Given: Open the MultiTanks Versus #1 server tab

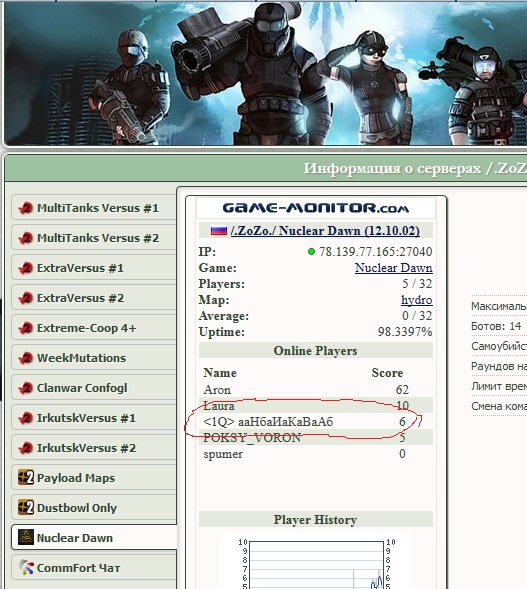Looking at the screenshot, I should coord(94,208).
